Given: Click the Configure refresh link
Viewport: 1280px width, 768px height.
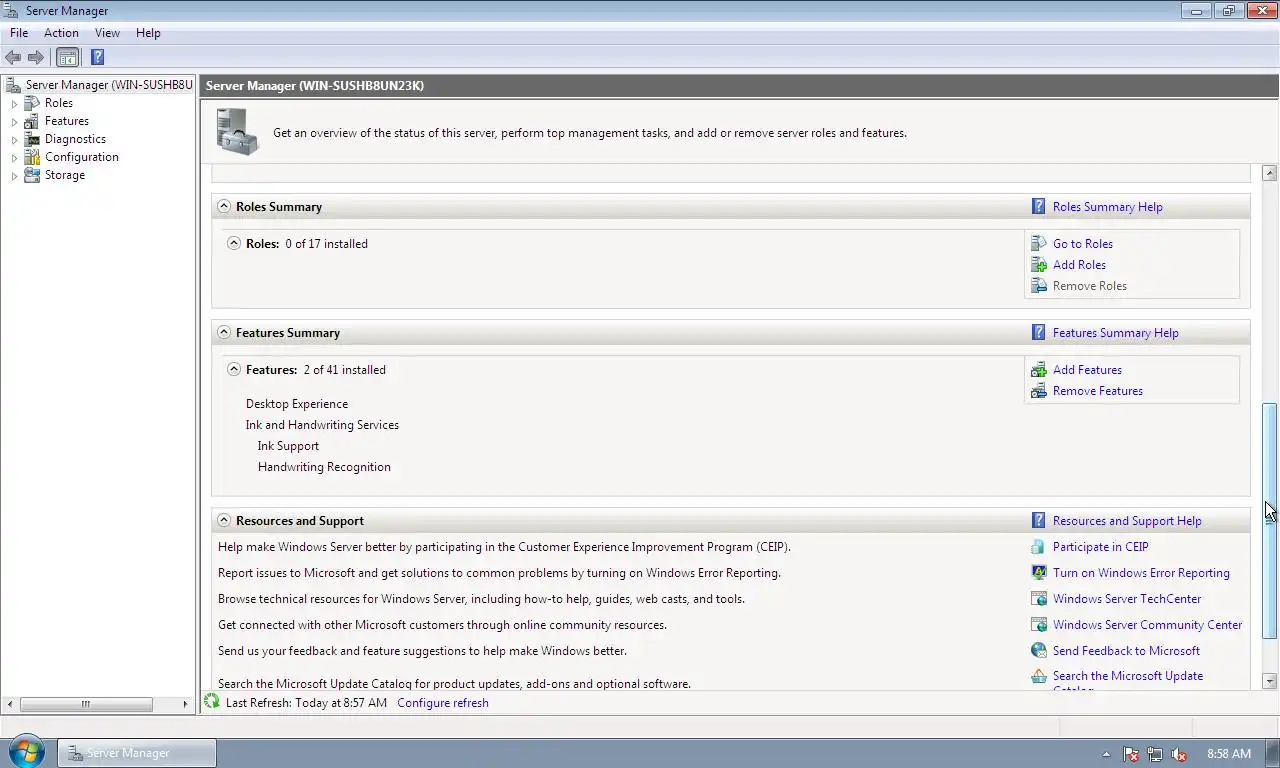Looking at the screenshot, I should pos(443,703).
